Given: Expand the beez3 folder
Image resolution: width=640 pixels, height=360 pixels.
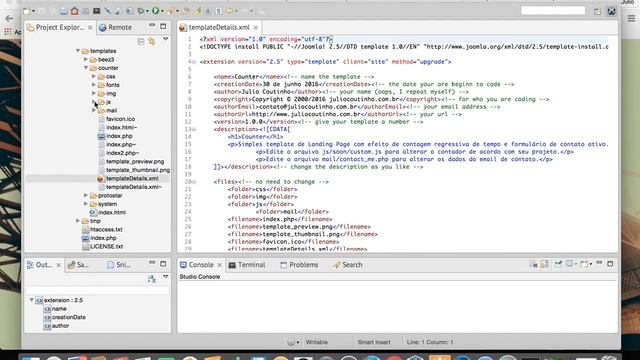Looking at the screenshot, I should pyautogui.click(x=86, y=60).
